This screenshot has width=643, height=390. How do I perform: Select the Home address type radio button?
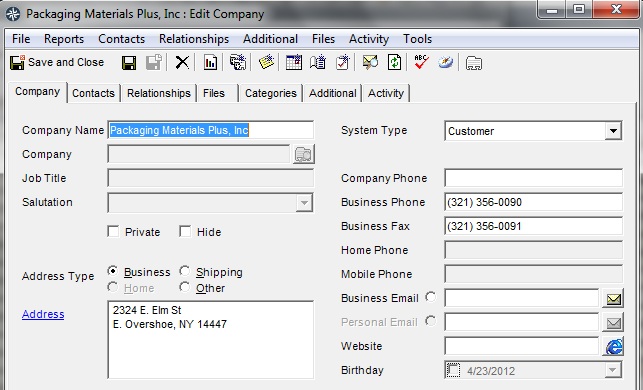click(x=113, y=287)
